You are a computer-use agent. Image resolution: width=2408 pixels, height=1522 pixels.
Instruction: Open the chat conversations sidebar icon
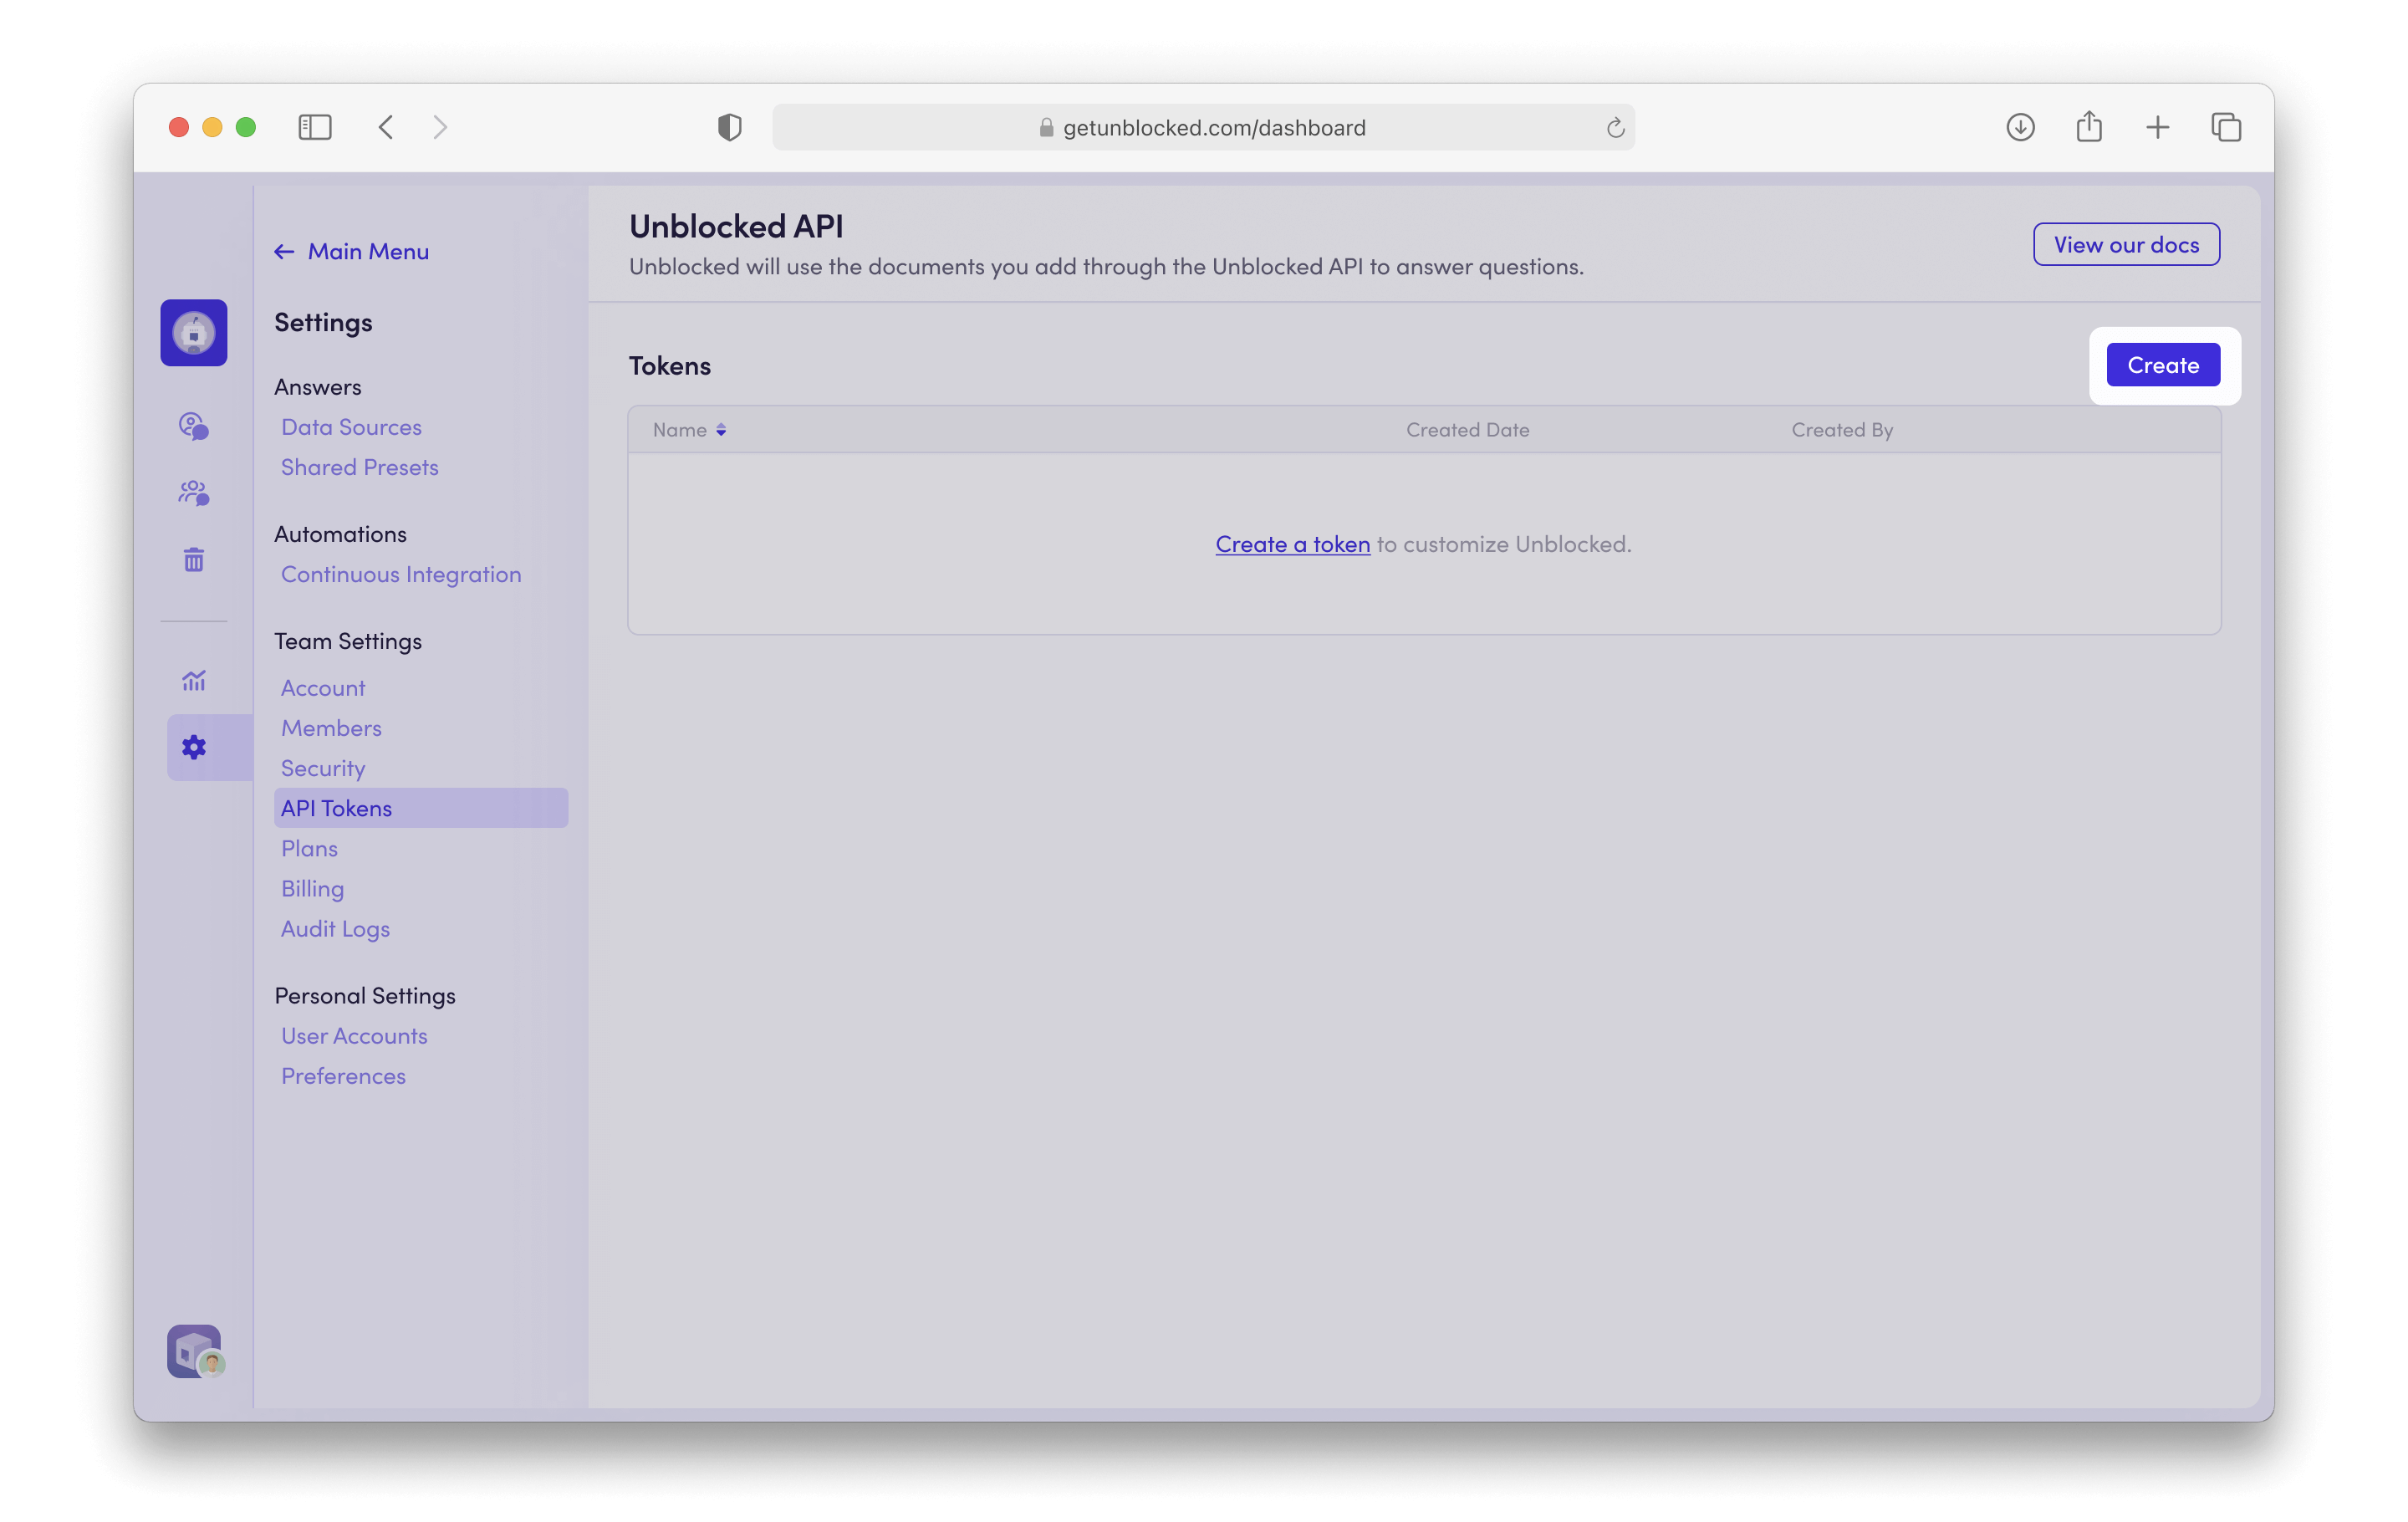click(x=193, y=426)
